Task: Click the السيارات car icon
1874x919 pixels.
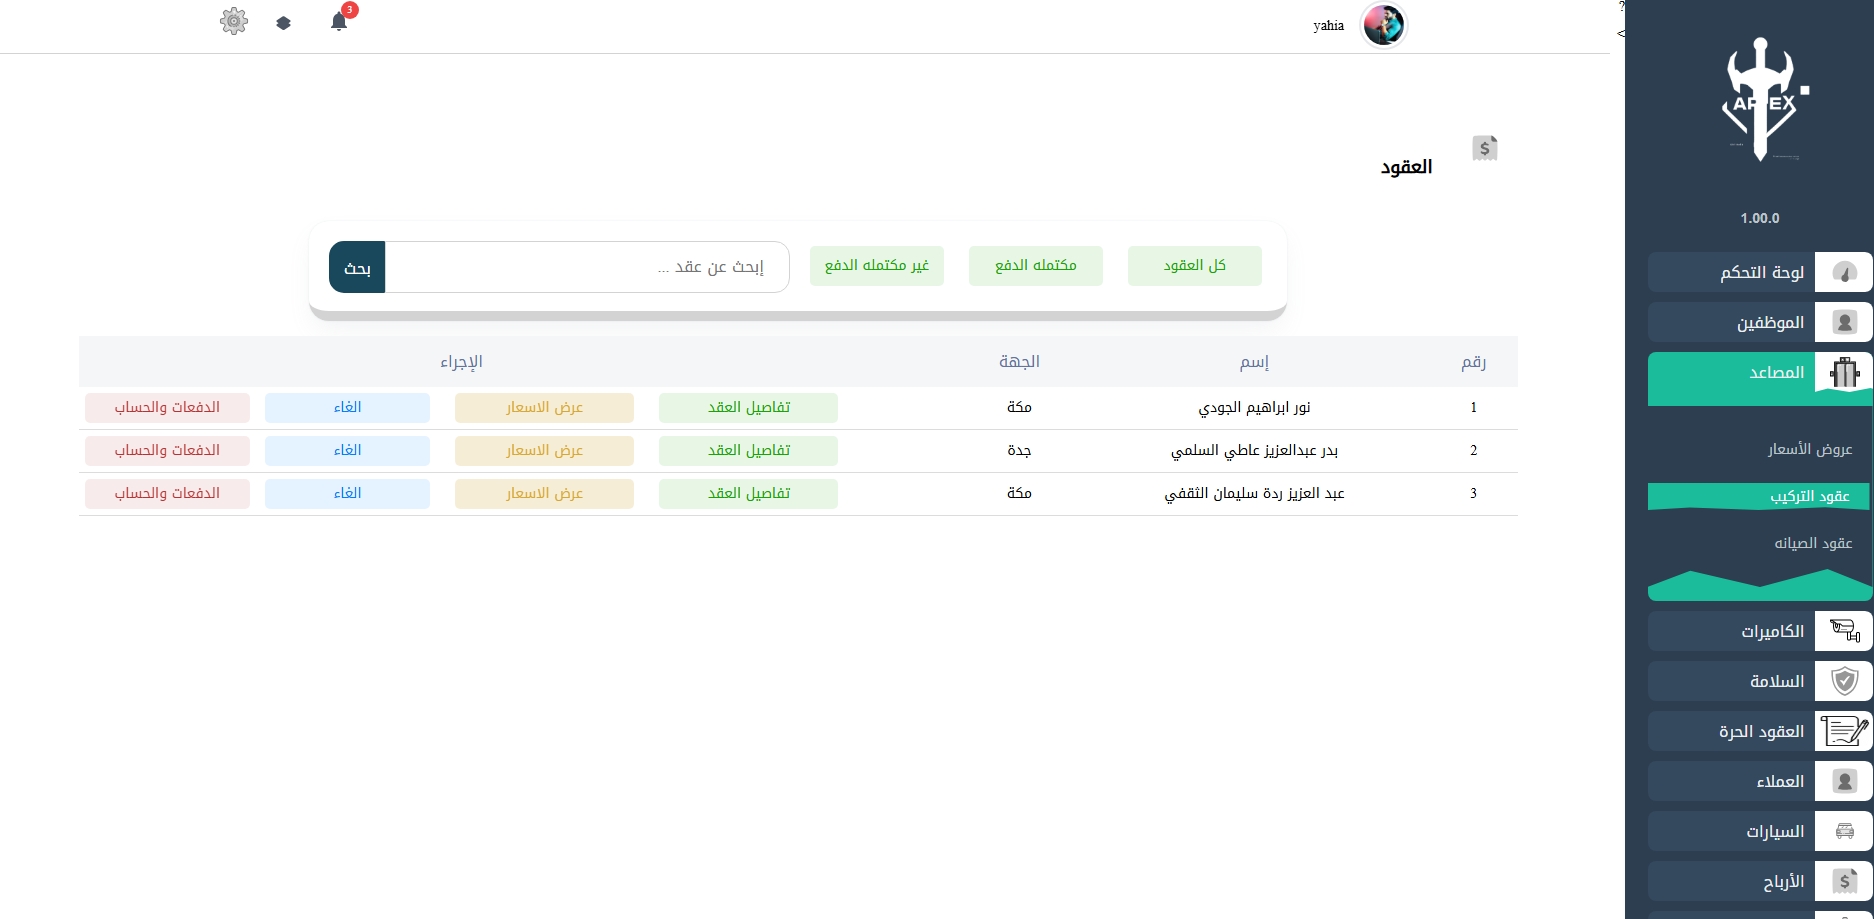Action: 1843,830
